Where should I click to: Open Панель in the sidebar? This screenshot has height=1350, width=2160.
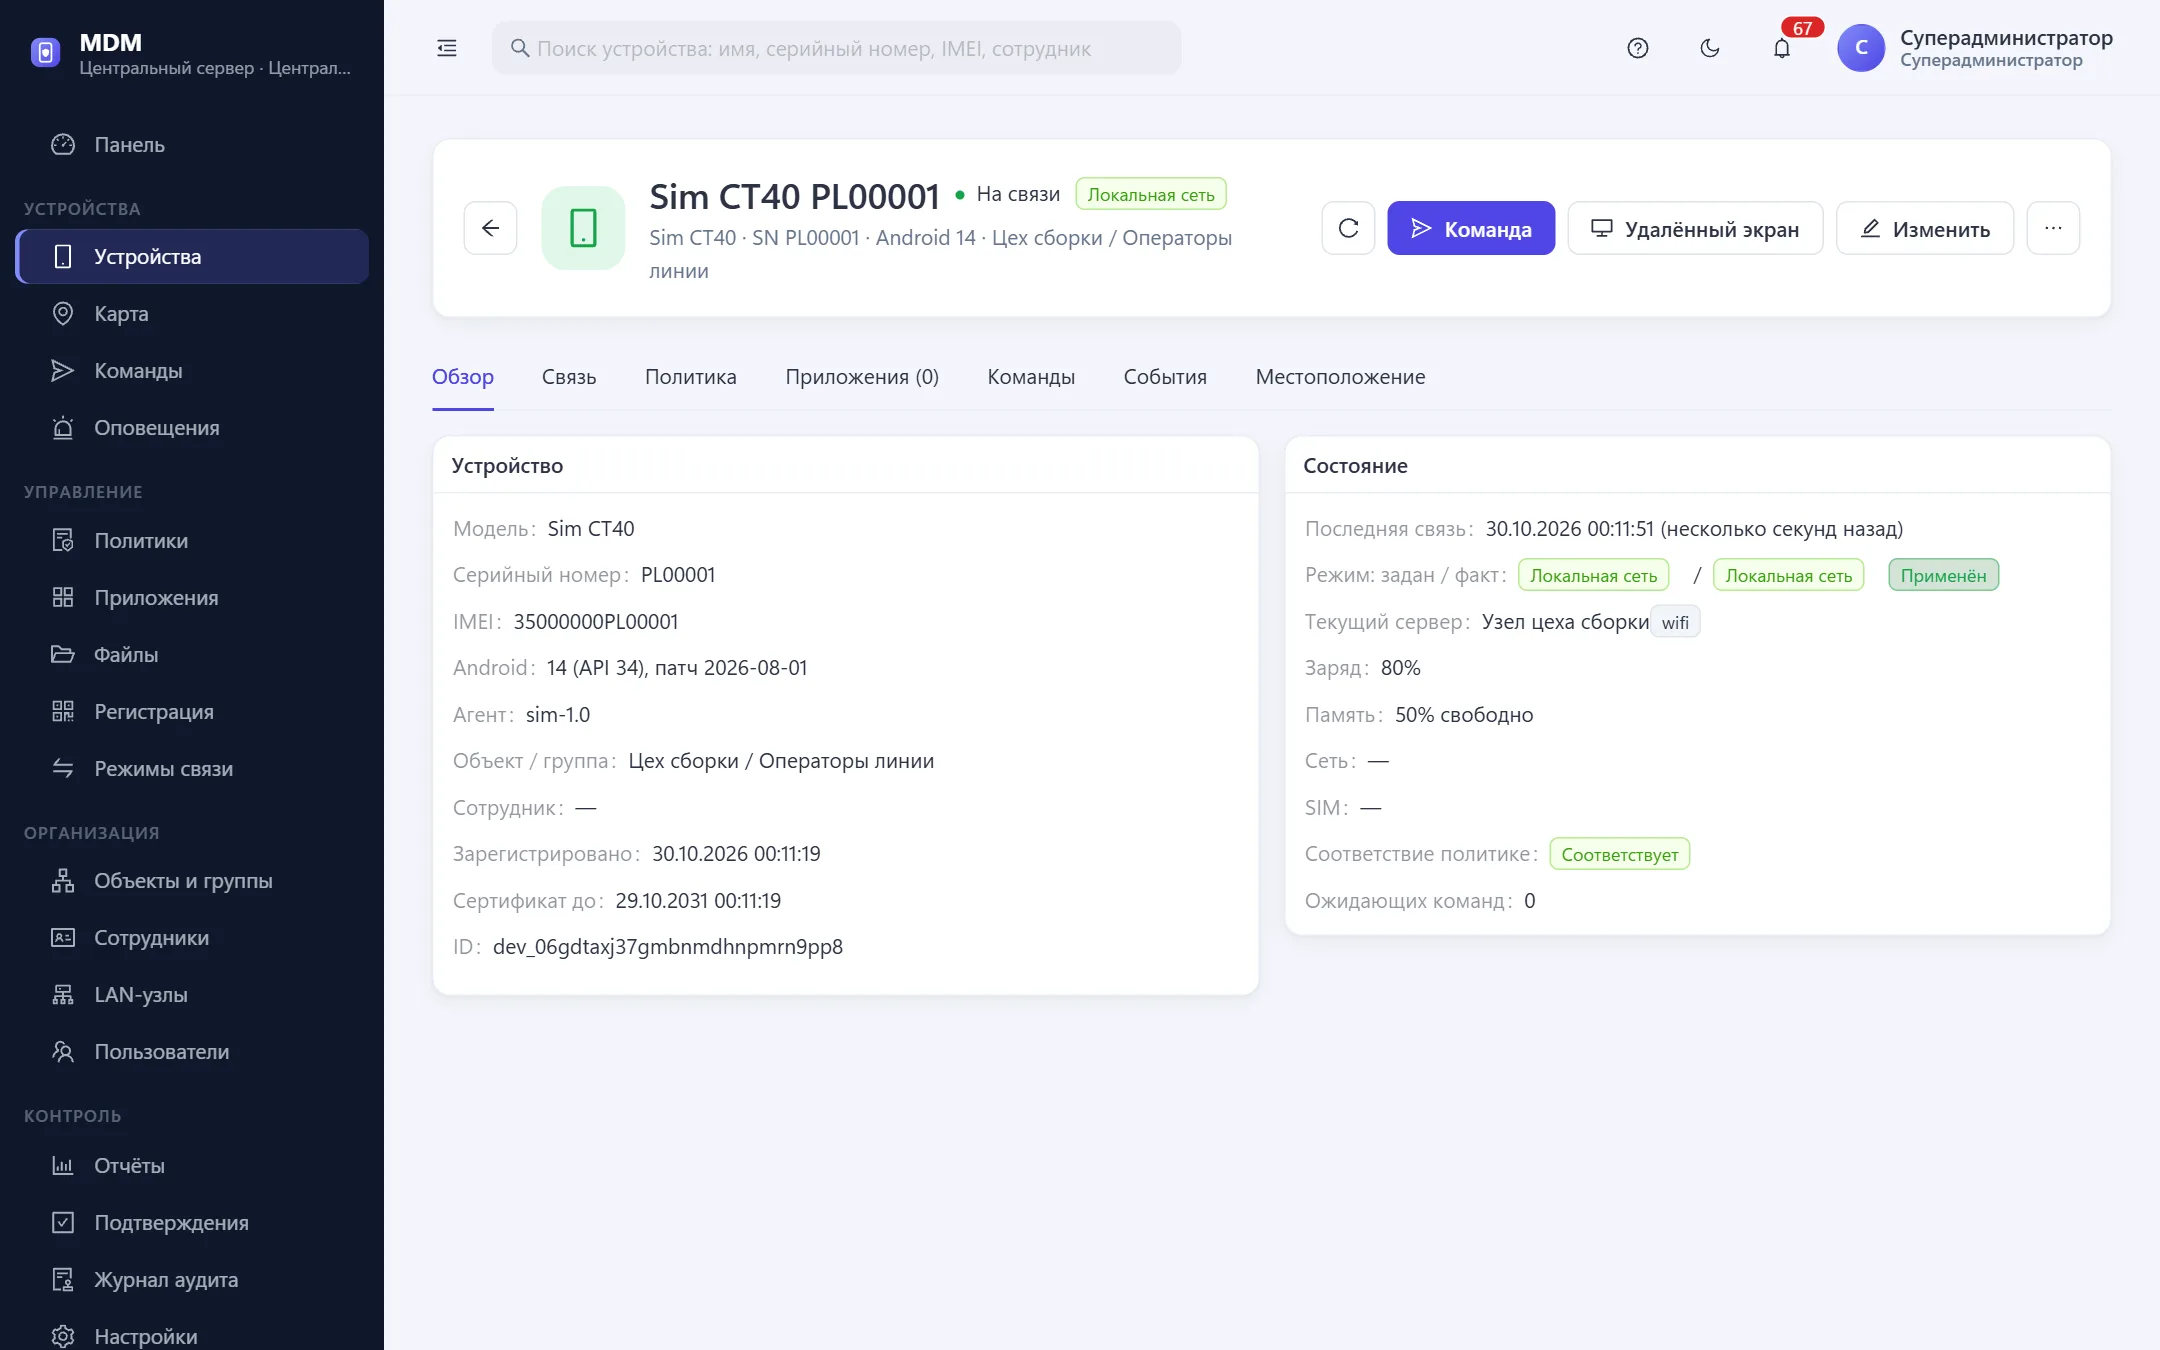tap(192, 144)
